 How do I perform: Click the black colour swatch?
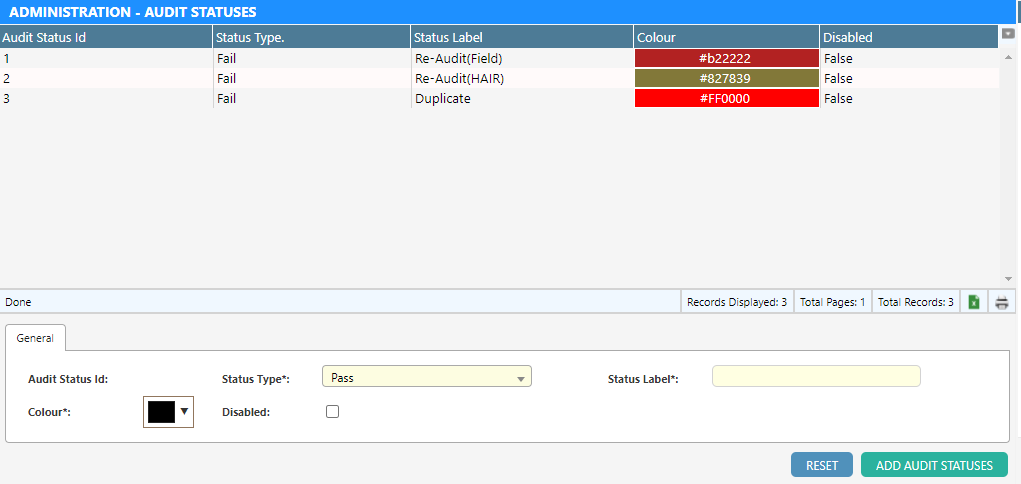click(161, 411)
